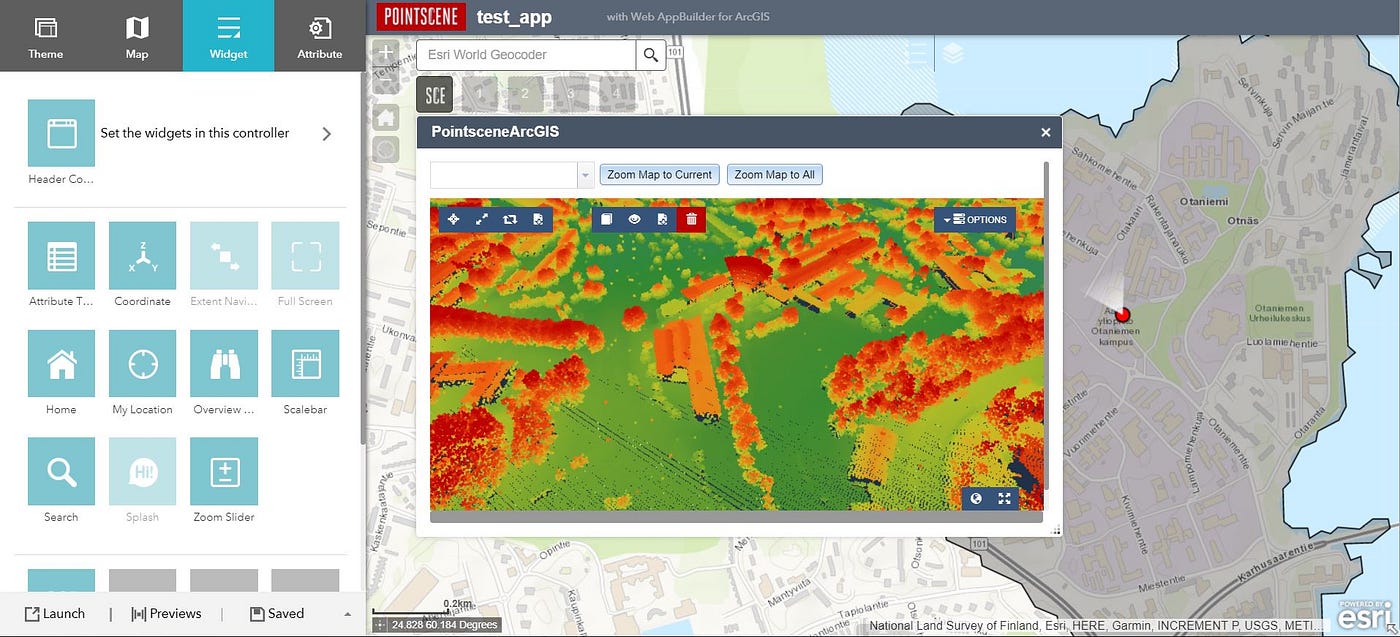Click the red trash delete icon
Image resolution: width=1400 pixels, height=637 pixels.
tap(691, 219)
